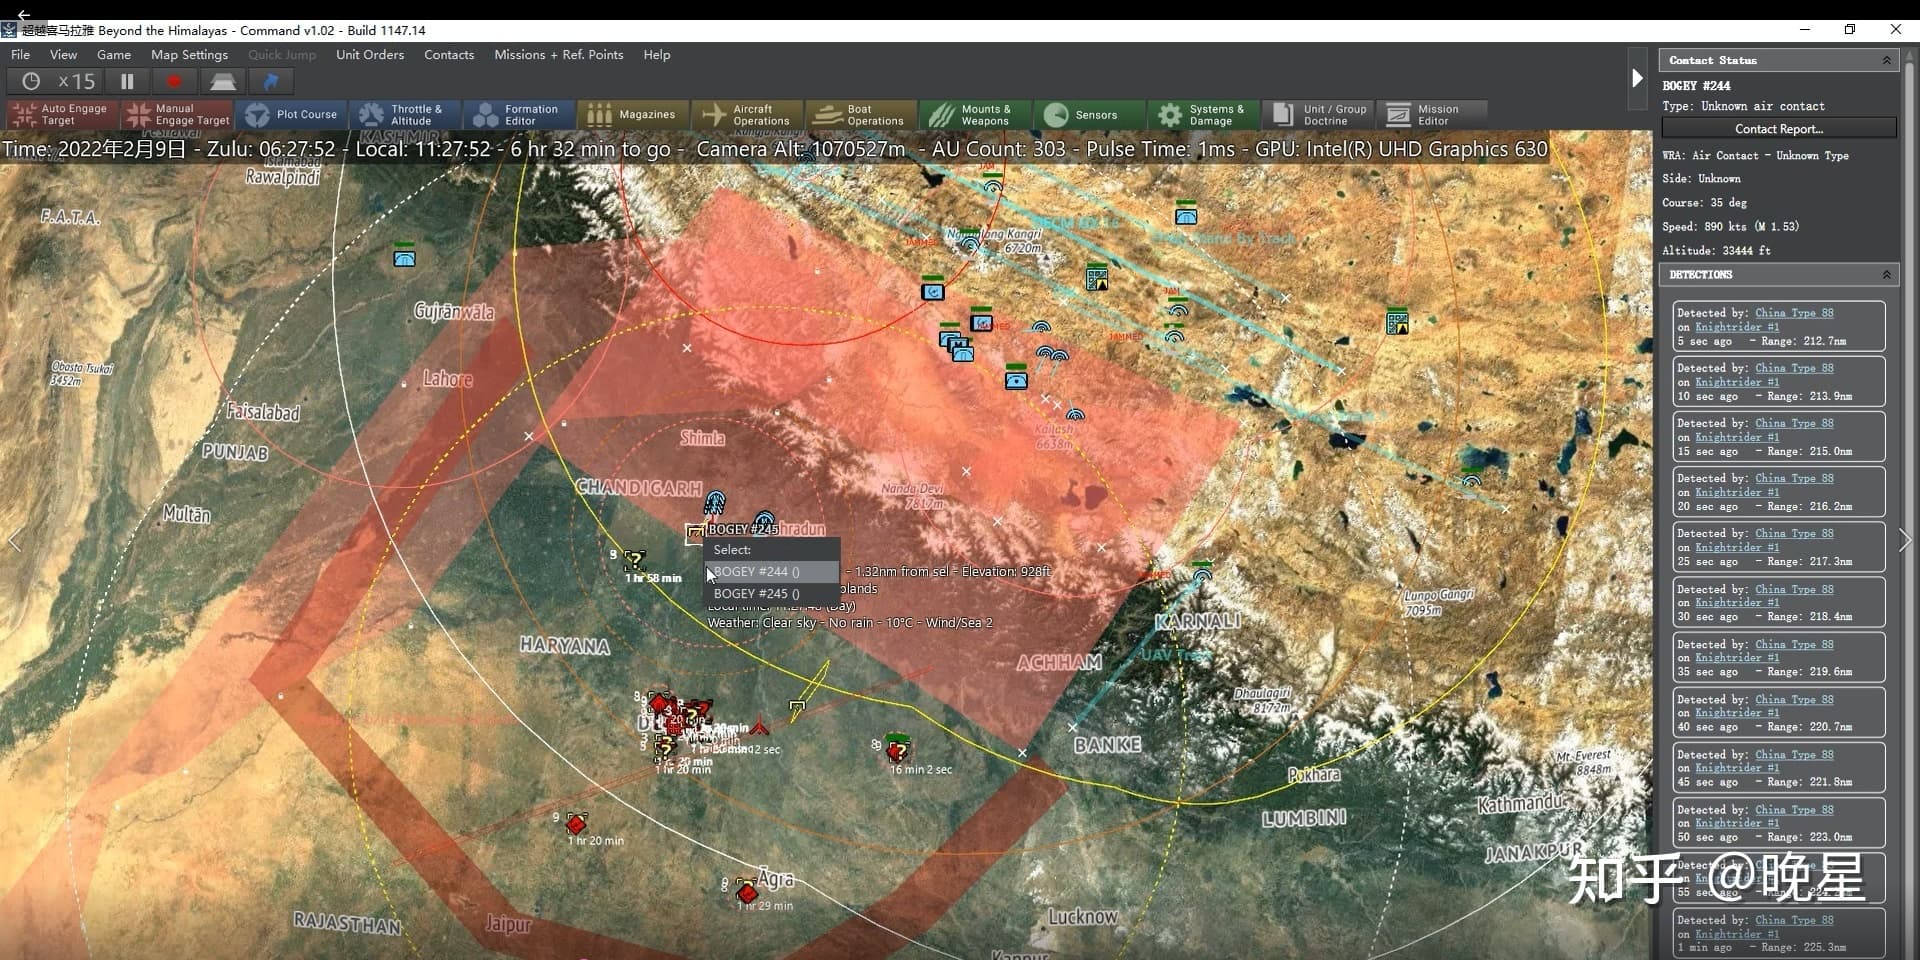Open the Plot Course tool
Image resolution: width=1920 pixels, height=960 pixels.
[292, 115]
